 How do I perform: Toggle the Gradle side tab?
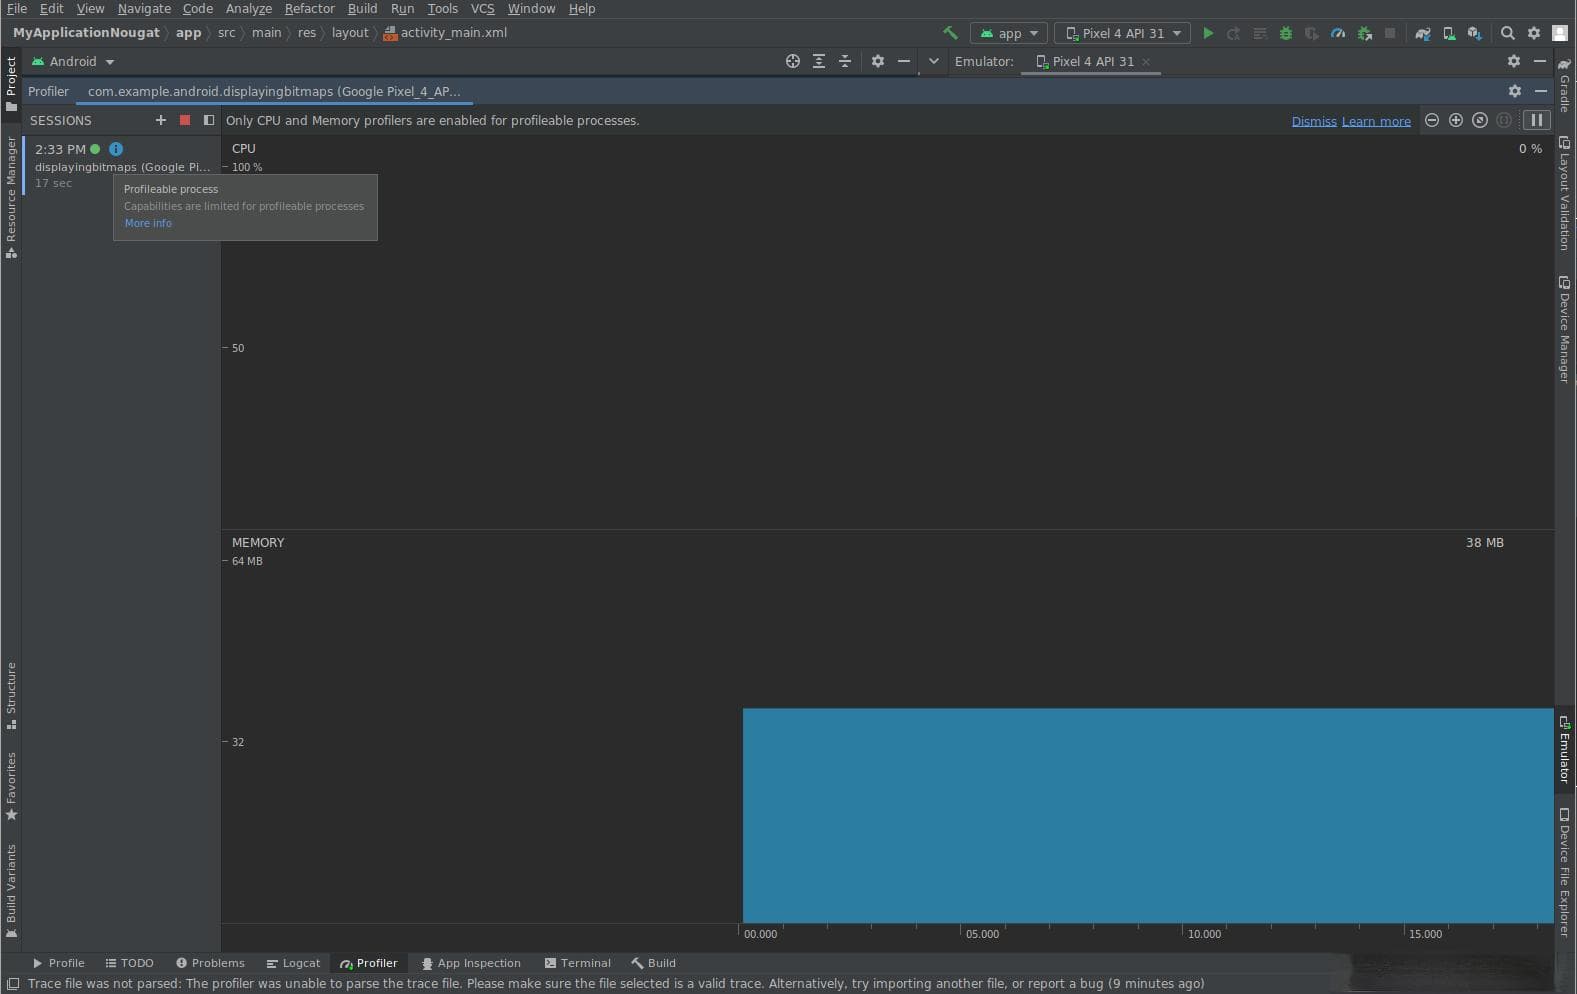(x=1565, y=84)
